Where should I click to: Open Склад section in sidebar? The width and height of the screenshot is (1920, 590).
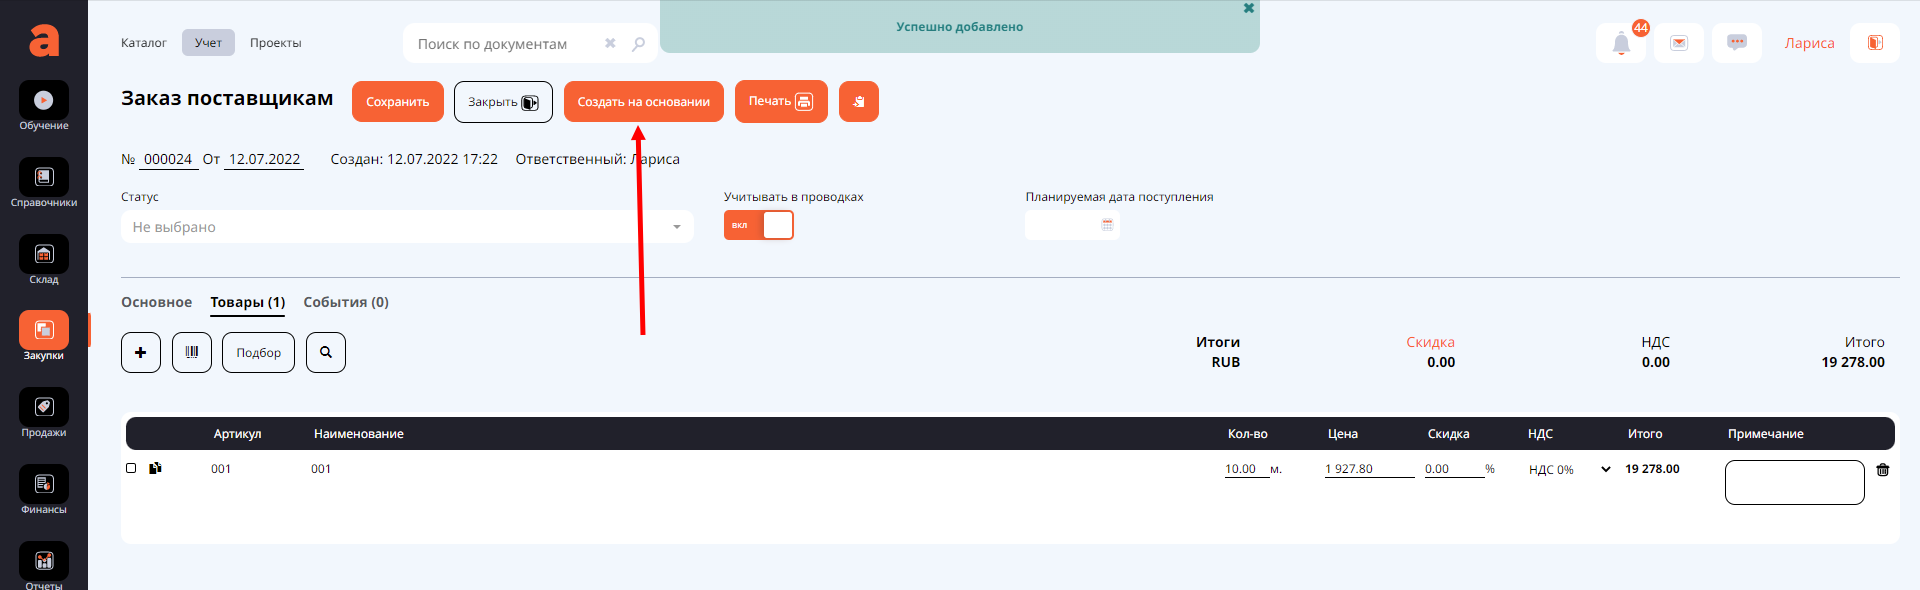tap(44, 260)
